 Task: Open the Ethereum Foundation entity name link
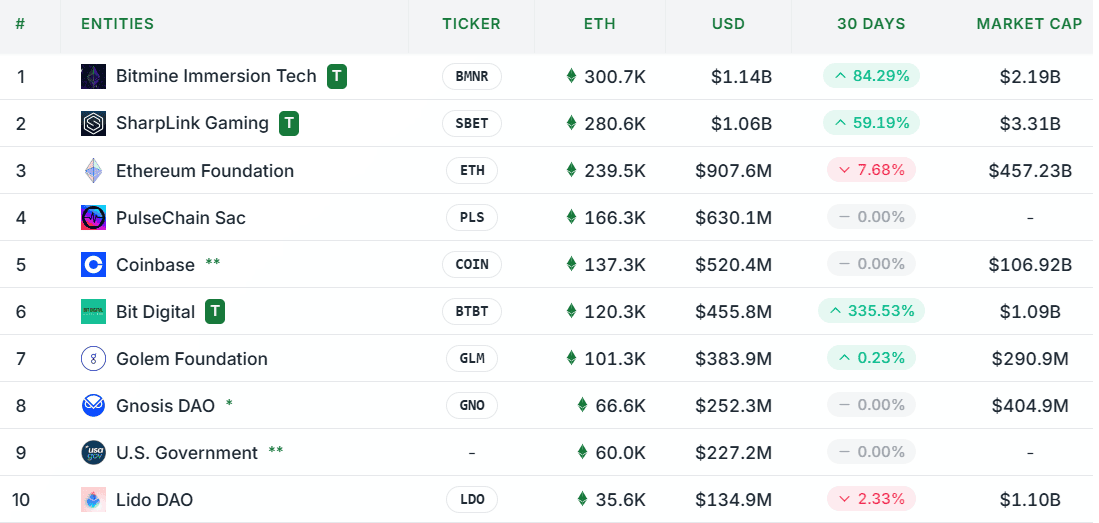coord(205,171)
